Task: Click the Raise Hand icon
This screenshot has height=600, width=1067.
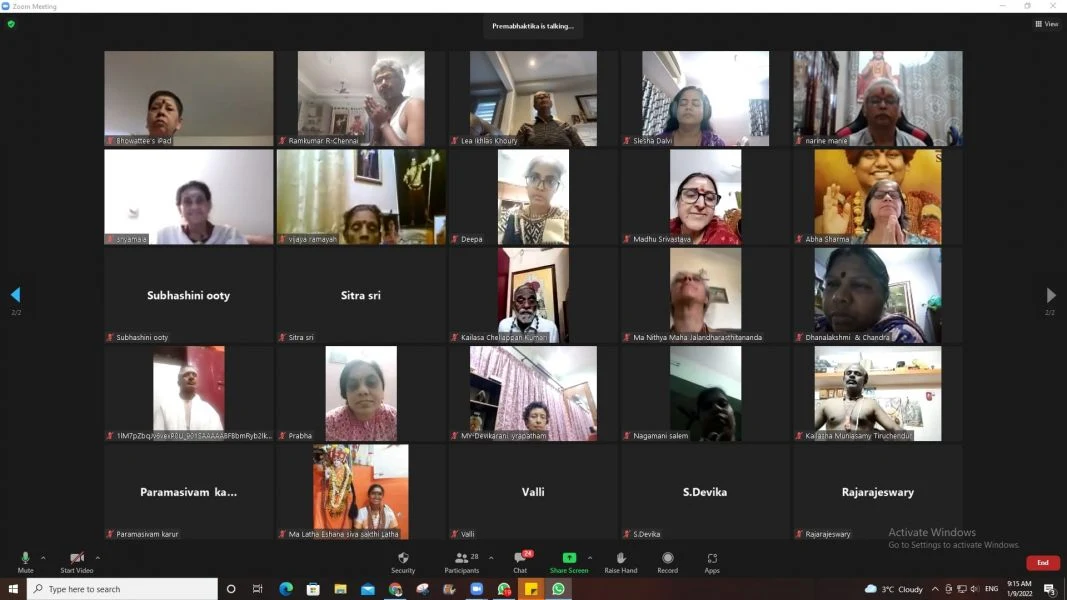Action: coord(621,562)
